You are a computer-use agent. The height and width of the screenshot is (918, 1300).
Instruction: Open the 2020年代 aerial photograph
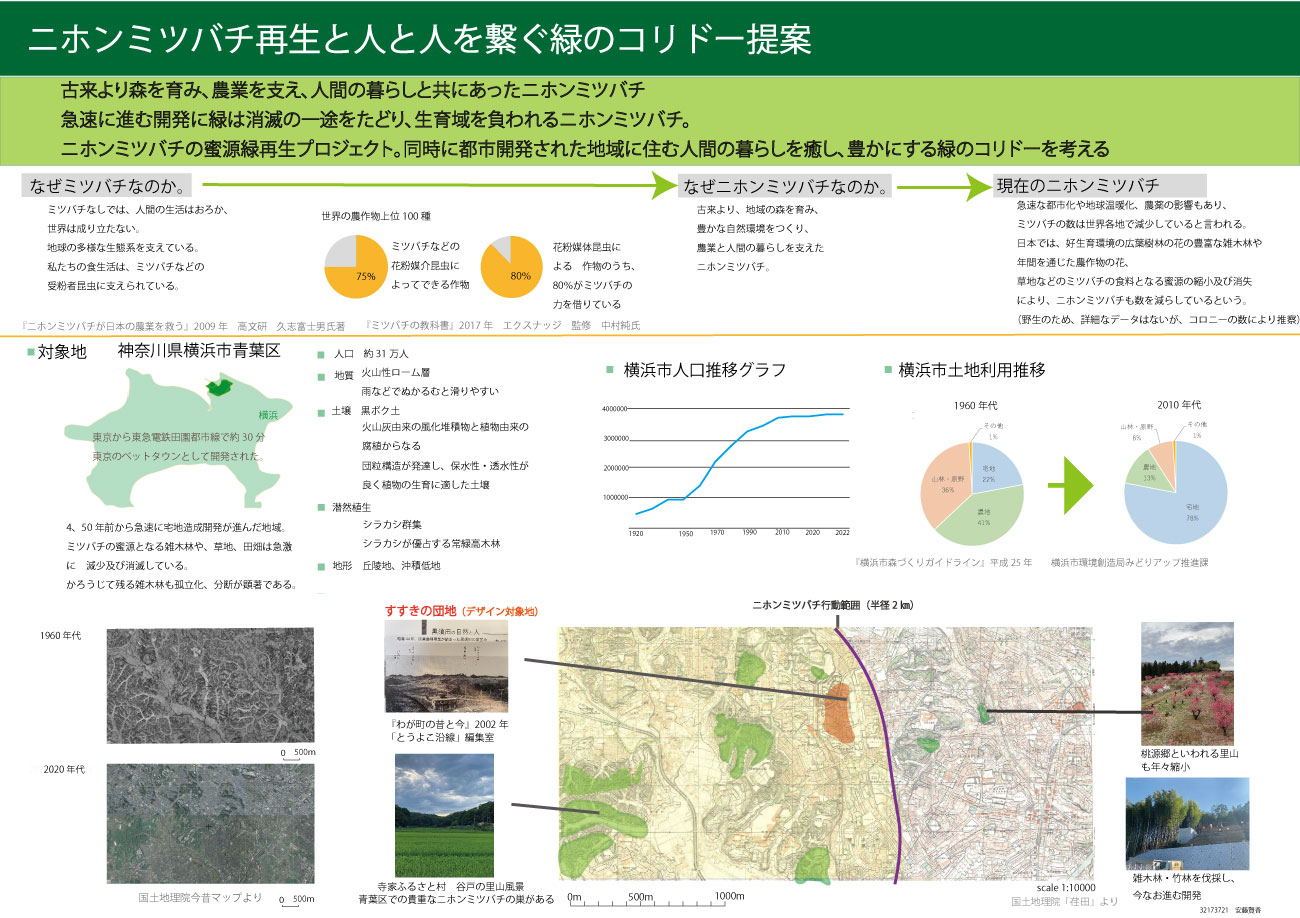pos(209,824)
